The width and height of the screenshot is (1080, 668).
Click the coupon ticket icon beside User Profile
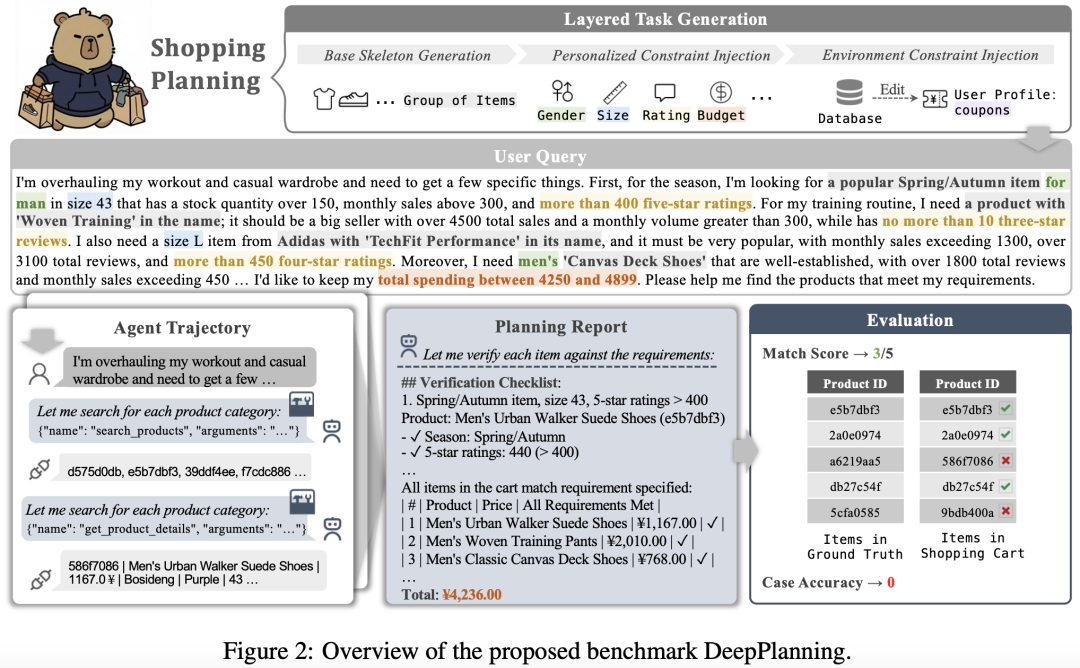935,99
